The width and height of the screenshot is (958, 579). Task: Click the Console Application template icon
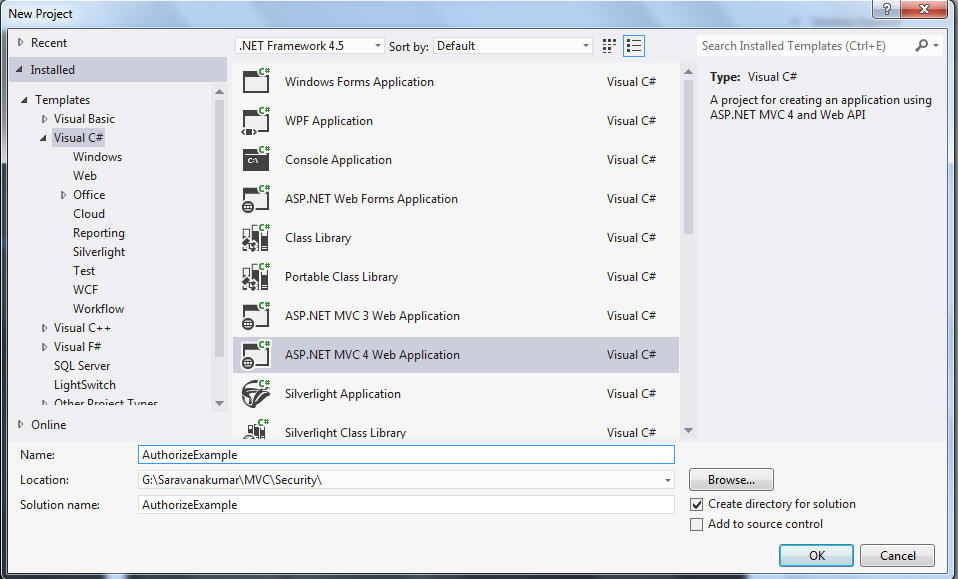pyautogui.click(x=256, y=159)
